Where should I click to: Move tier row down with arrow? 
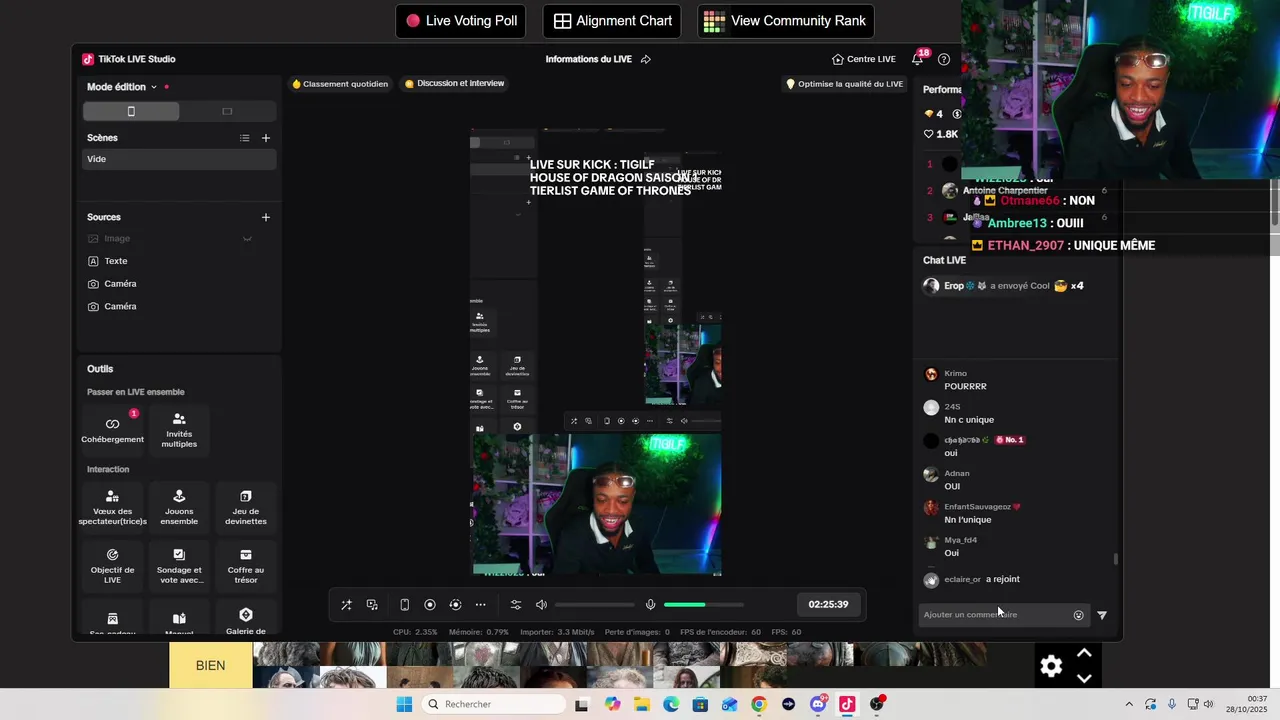tap(1084, 678)
